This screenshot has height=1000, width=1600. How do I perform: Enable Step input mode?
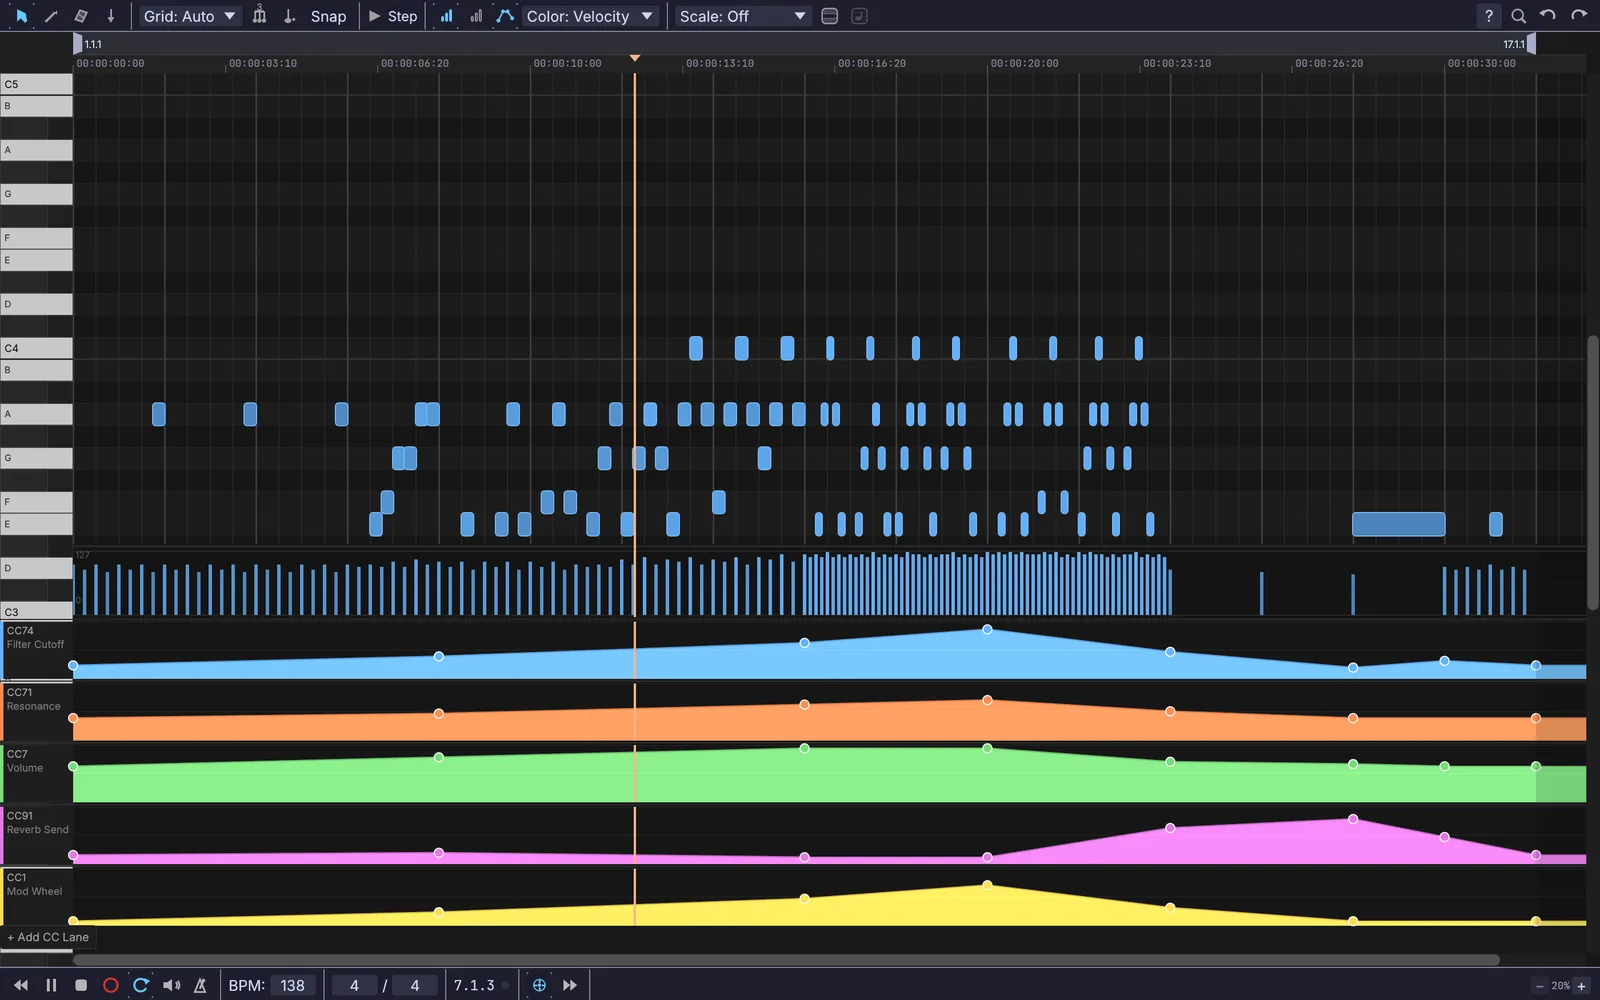(x=393, y=16)
